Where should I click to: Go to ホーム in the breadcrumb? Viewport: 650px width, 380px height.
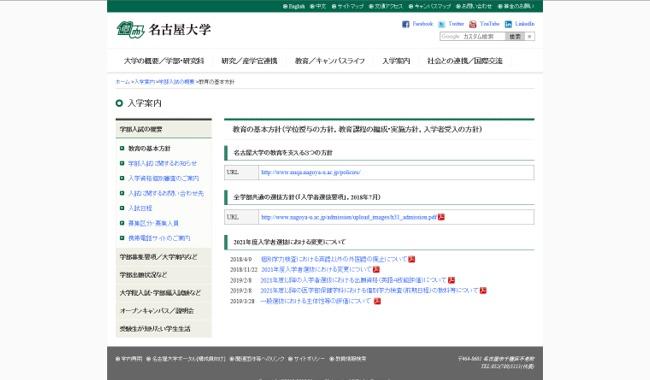click(x=123, y=82)
